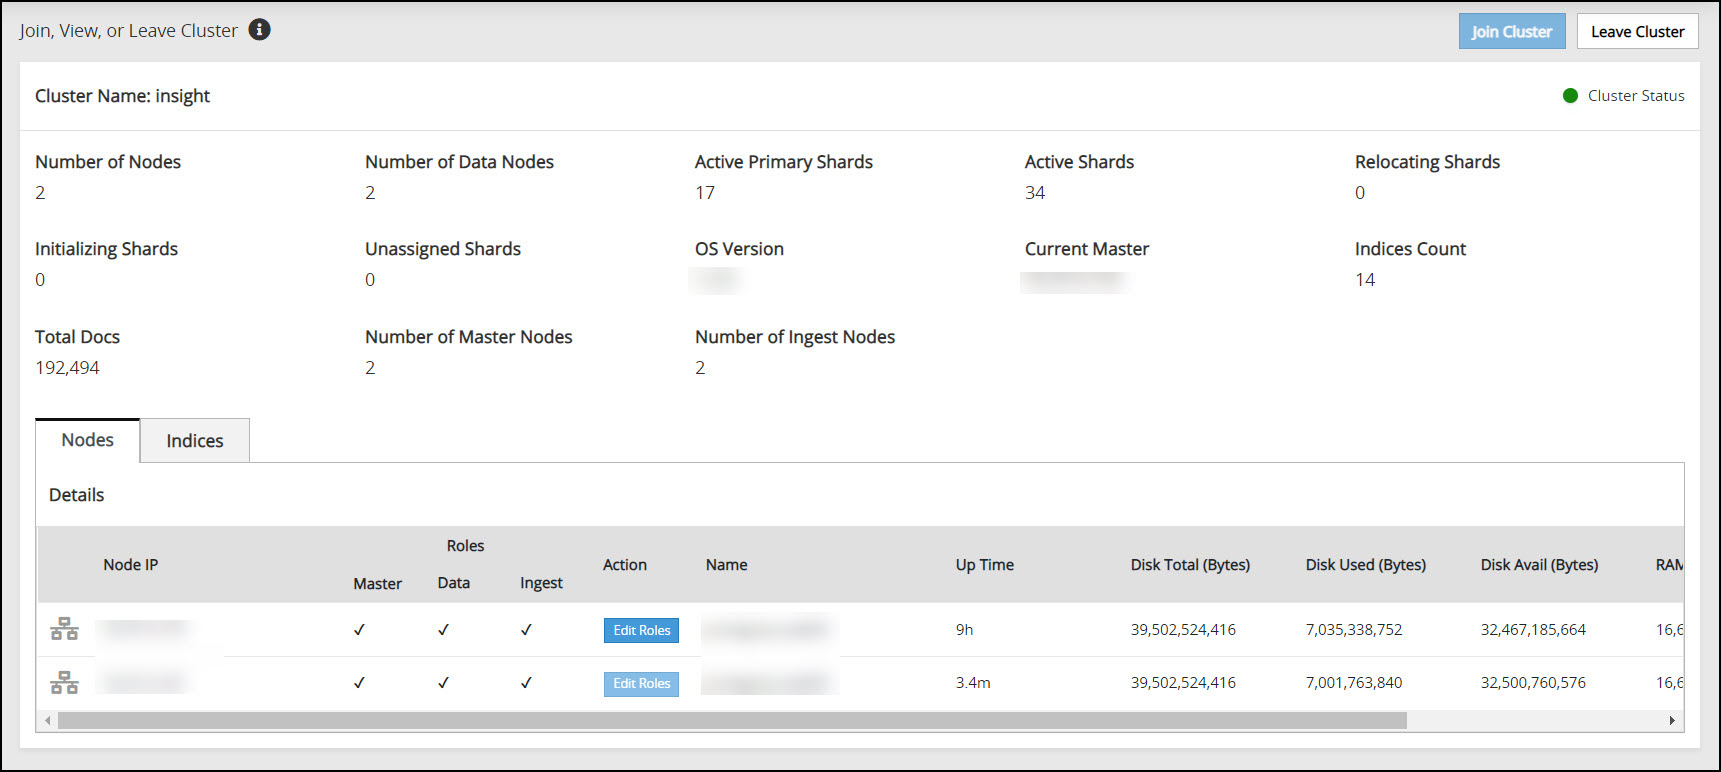The width and height of the screenshot is (1721, 772).
Task: Click the Node IP column header
Action: click(131, 565)
